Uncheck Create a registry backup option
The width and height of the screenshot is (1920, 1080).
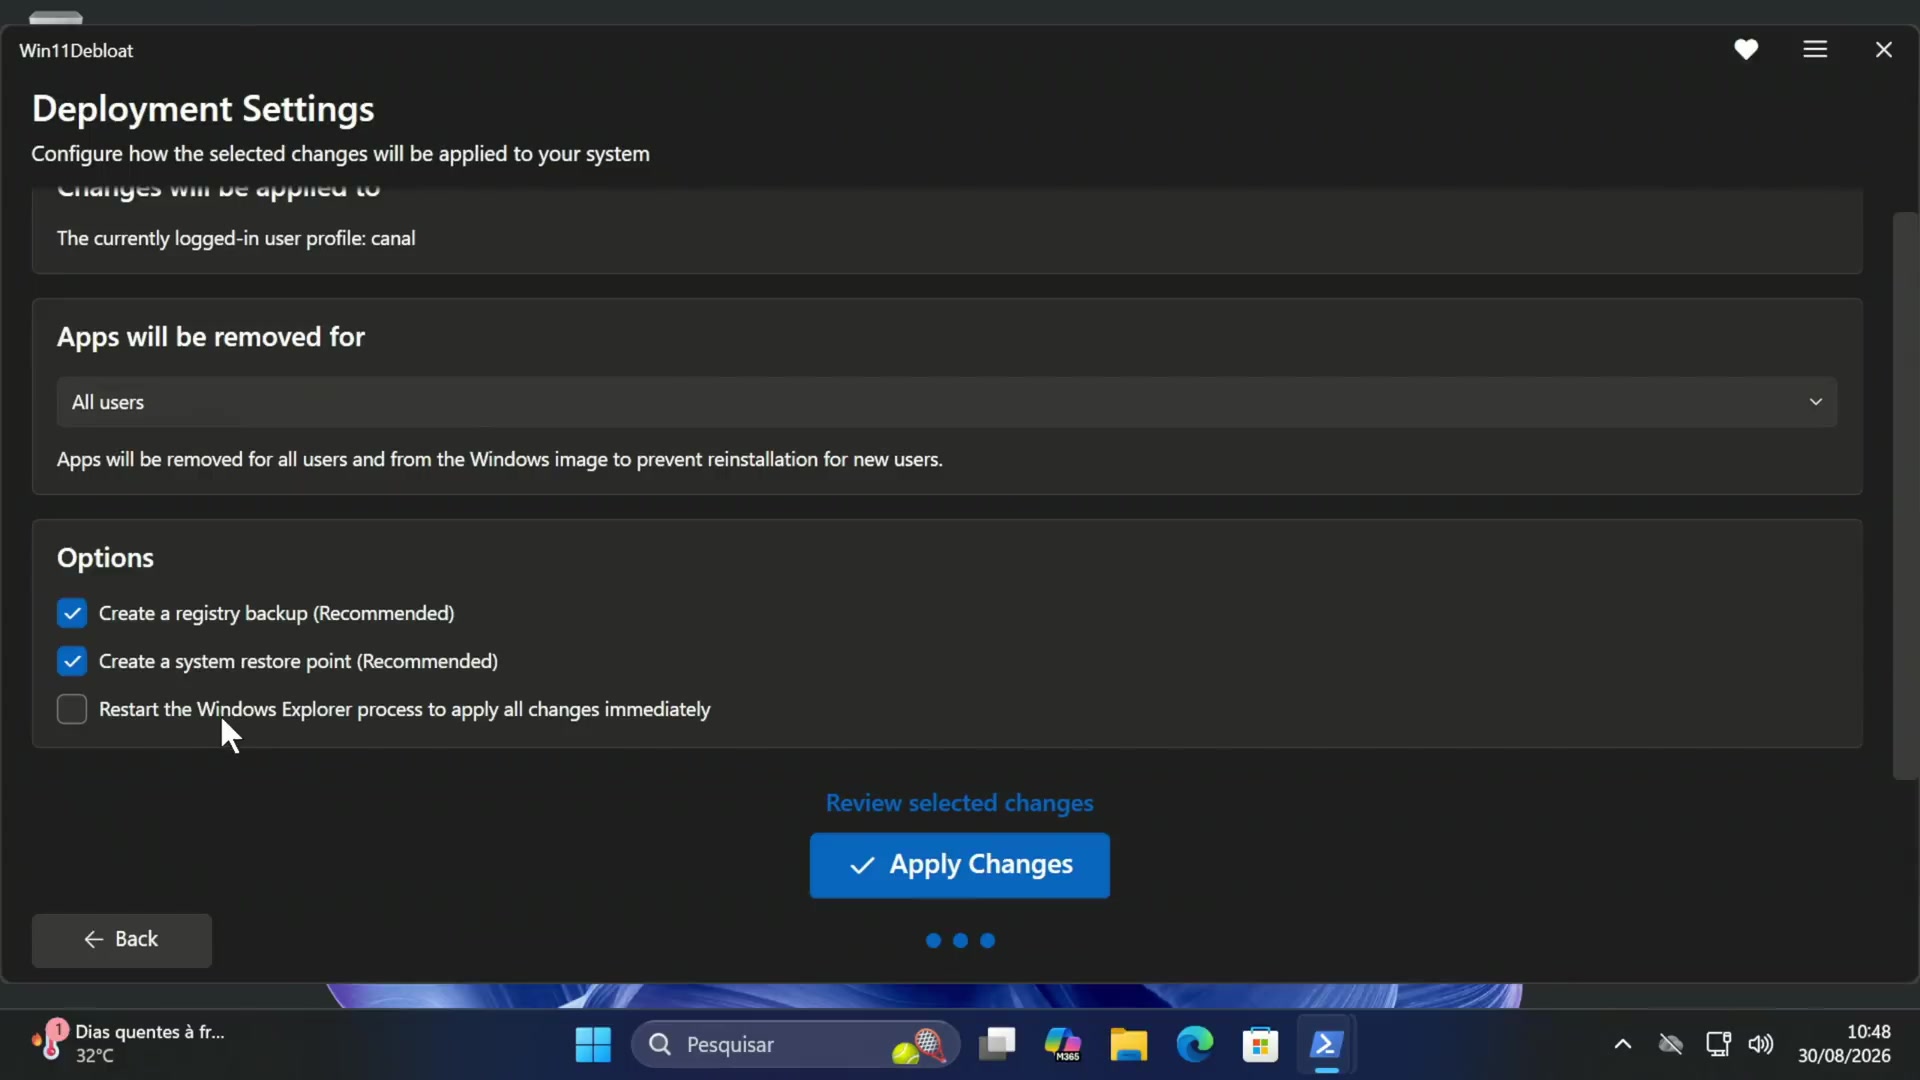coord(72,613)
